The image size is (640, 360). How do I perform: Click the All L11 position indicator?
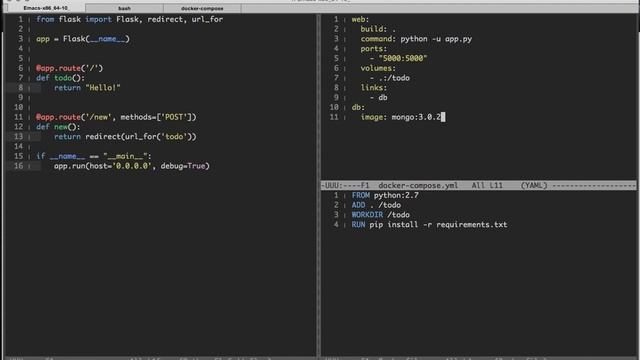(487, 185)
